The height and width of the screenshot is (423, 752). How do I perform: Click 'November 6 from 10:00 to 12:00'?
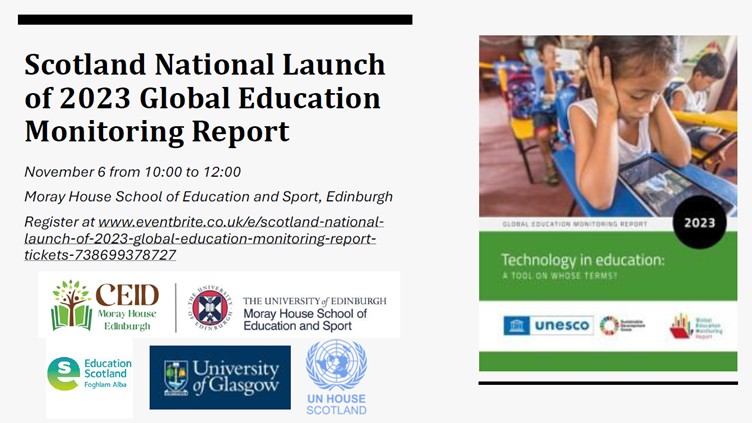click(133, 172)
